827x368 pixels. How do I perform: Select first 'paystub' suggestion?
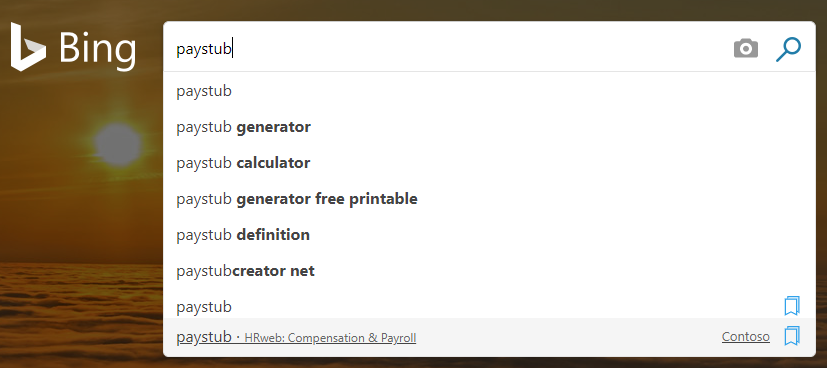point(489,91)
